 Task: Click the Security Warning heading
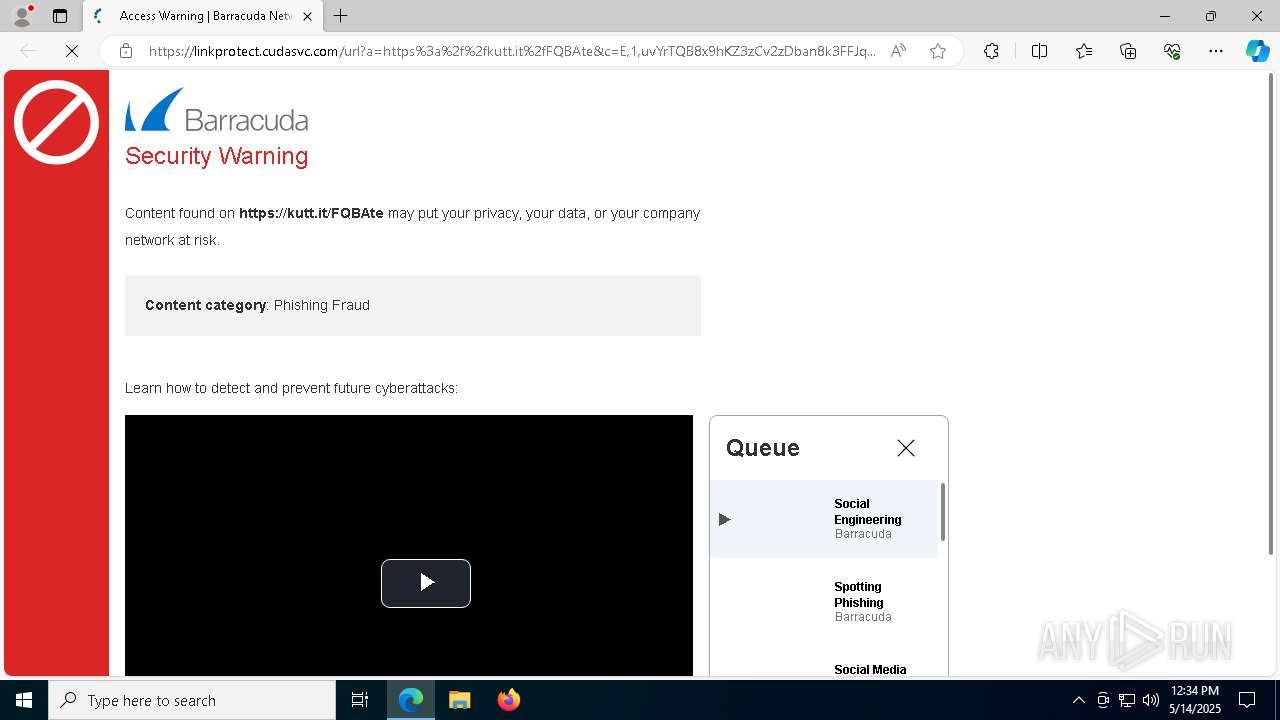(216, 156)
